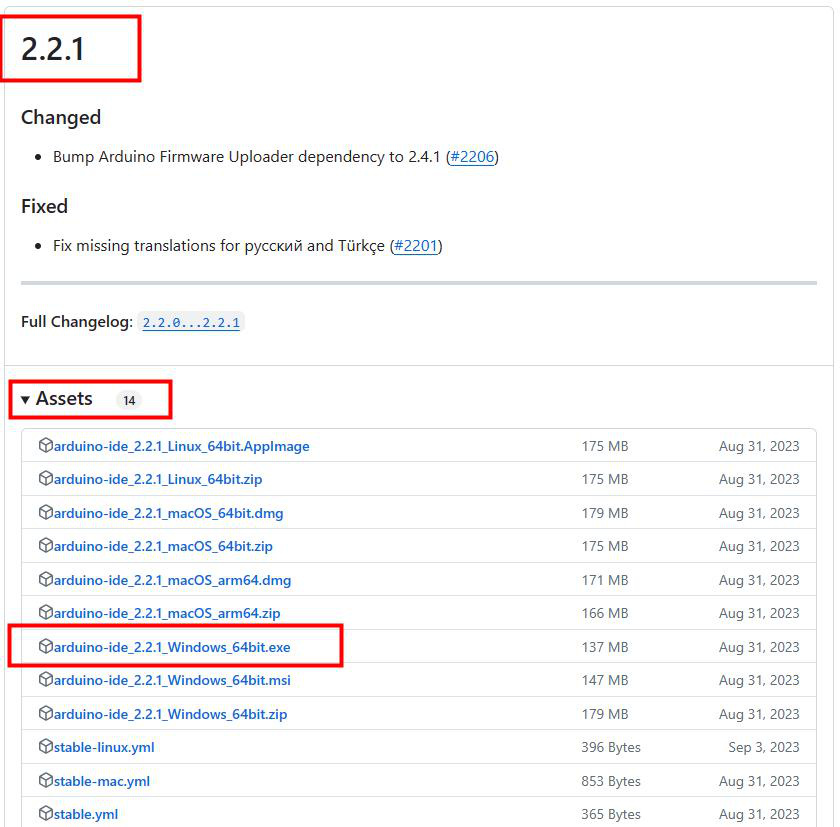Click package icon beside macOS_64bit.zip

pos(46,545)
